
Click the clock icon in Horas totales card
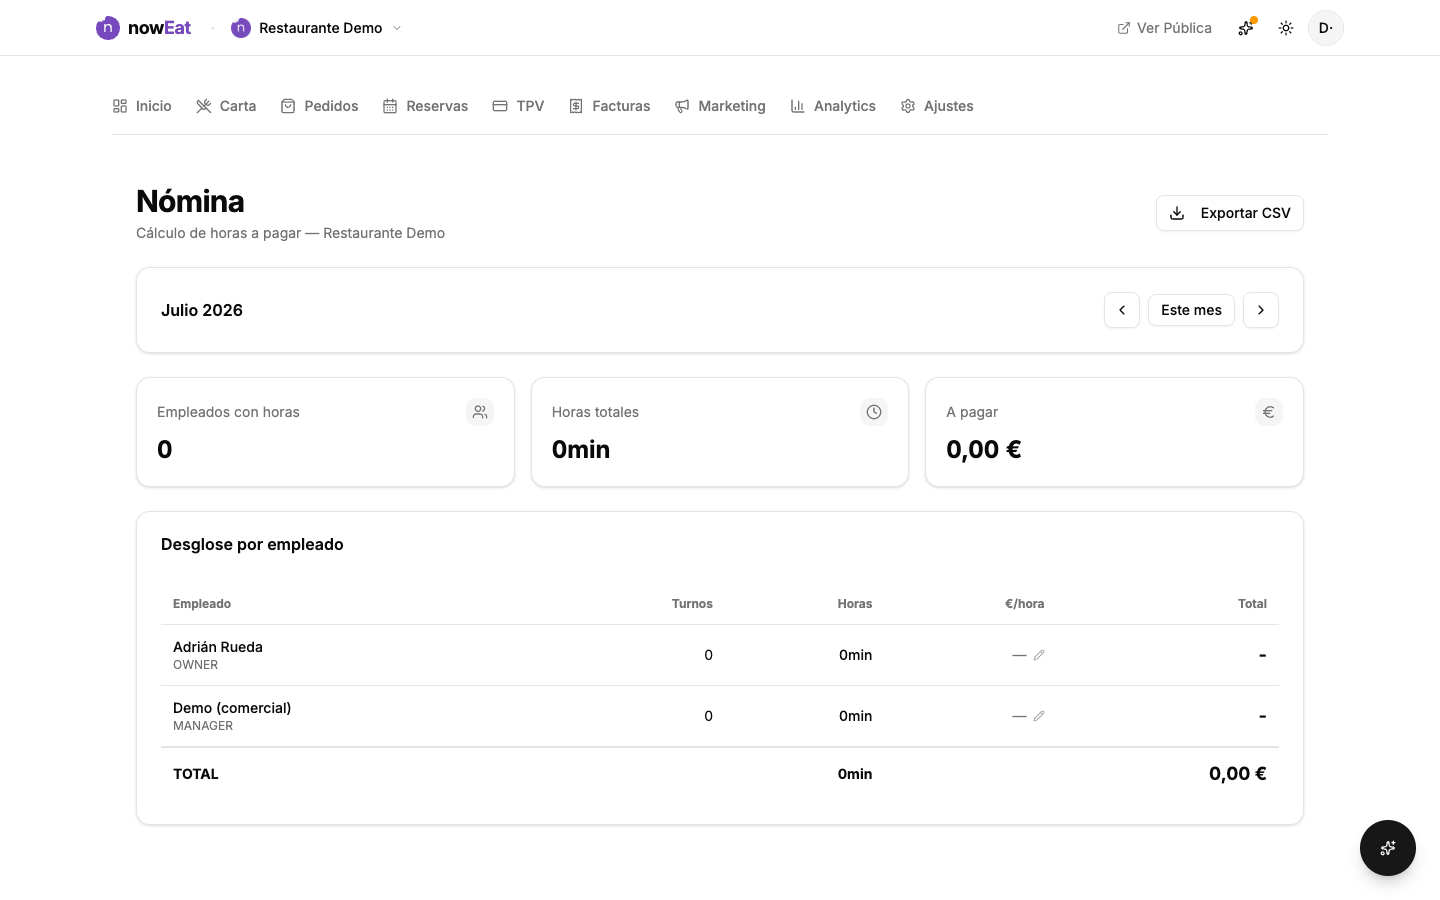(x=874, y=412)
